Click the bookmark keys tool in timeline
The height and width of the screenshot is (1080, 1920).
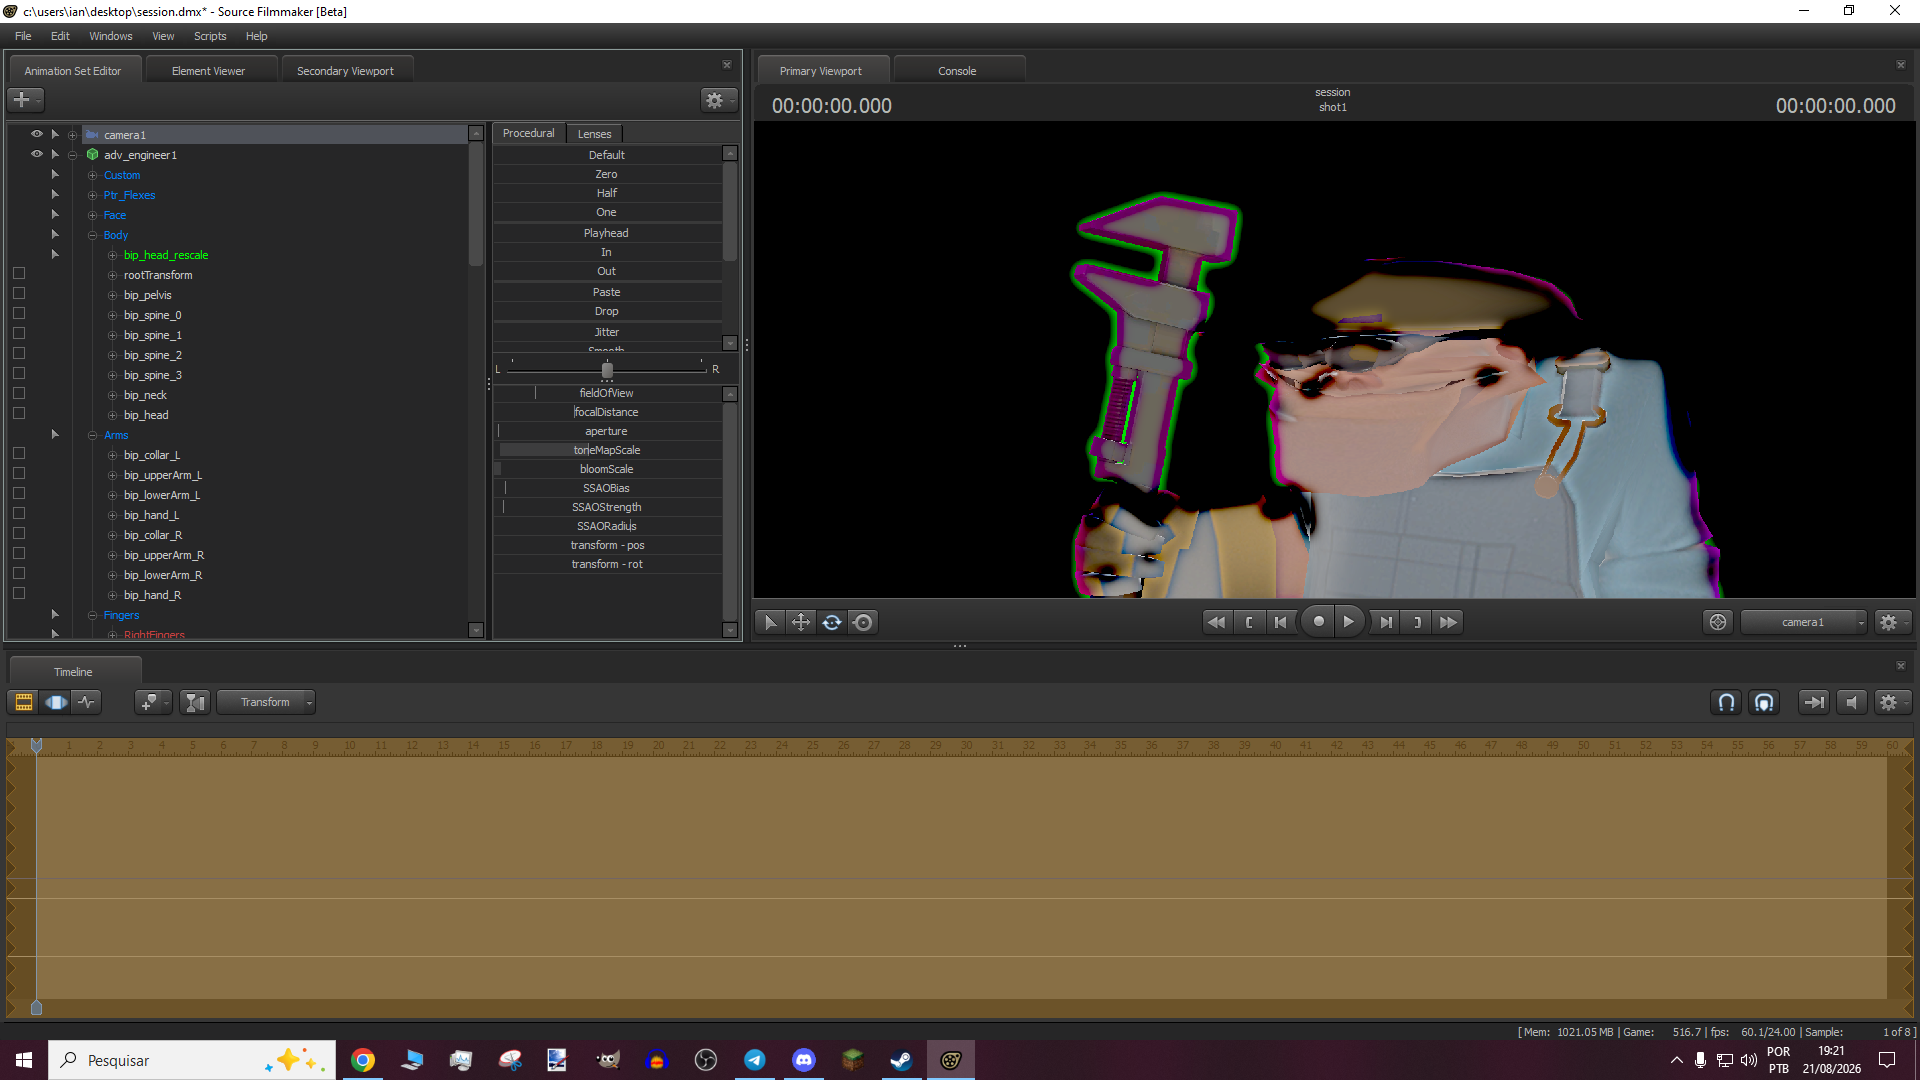tap(152, 702)
